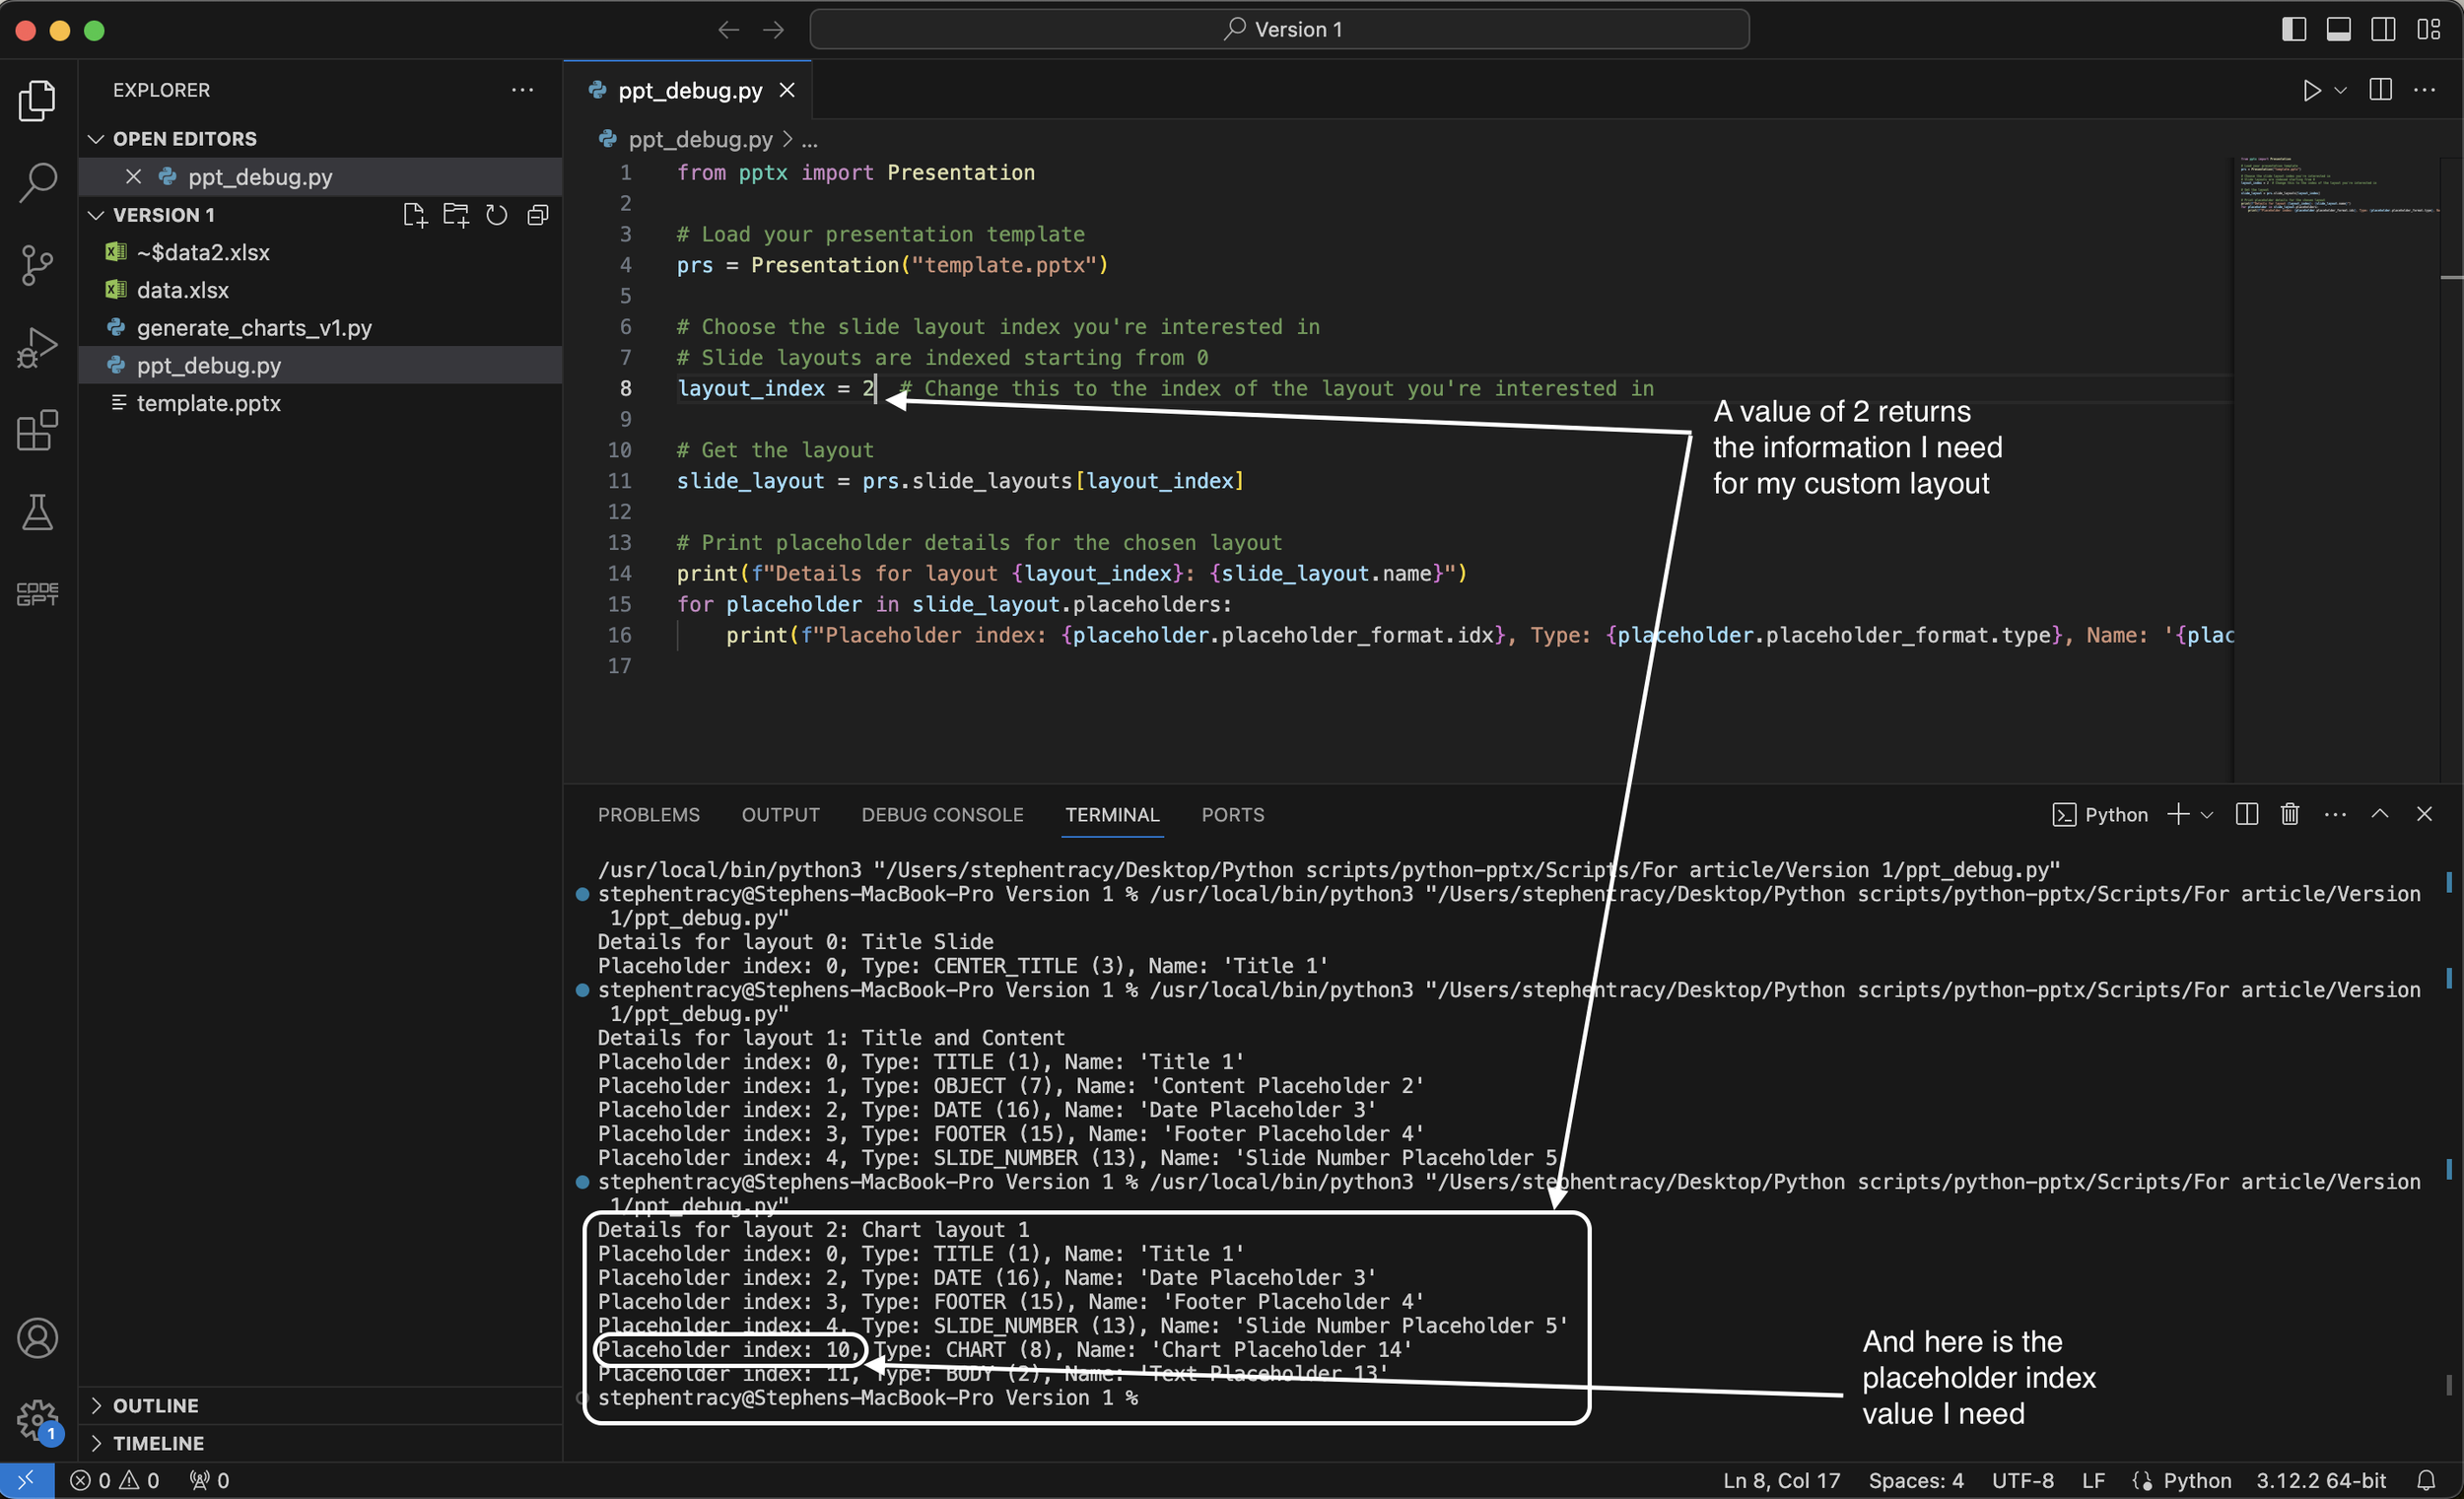Open generate_charts_v1.py in explorer
Viewport: 2464px width, 1499px height.
tap(254, 328)
